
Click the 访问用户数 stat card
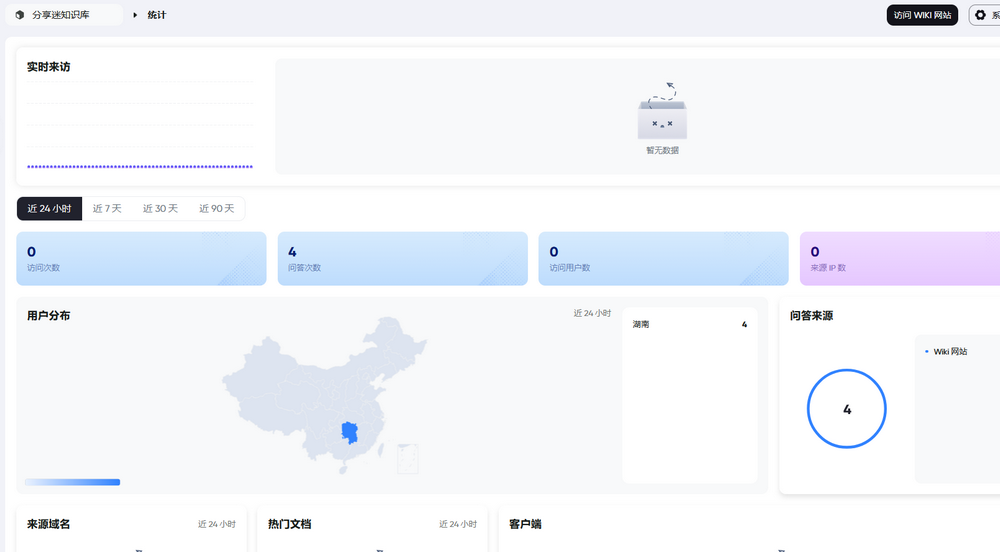[x=663, y=259]
